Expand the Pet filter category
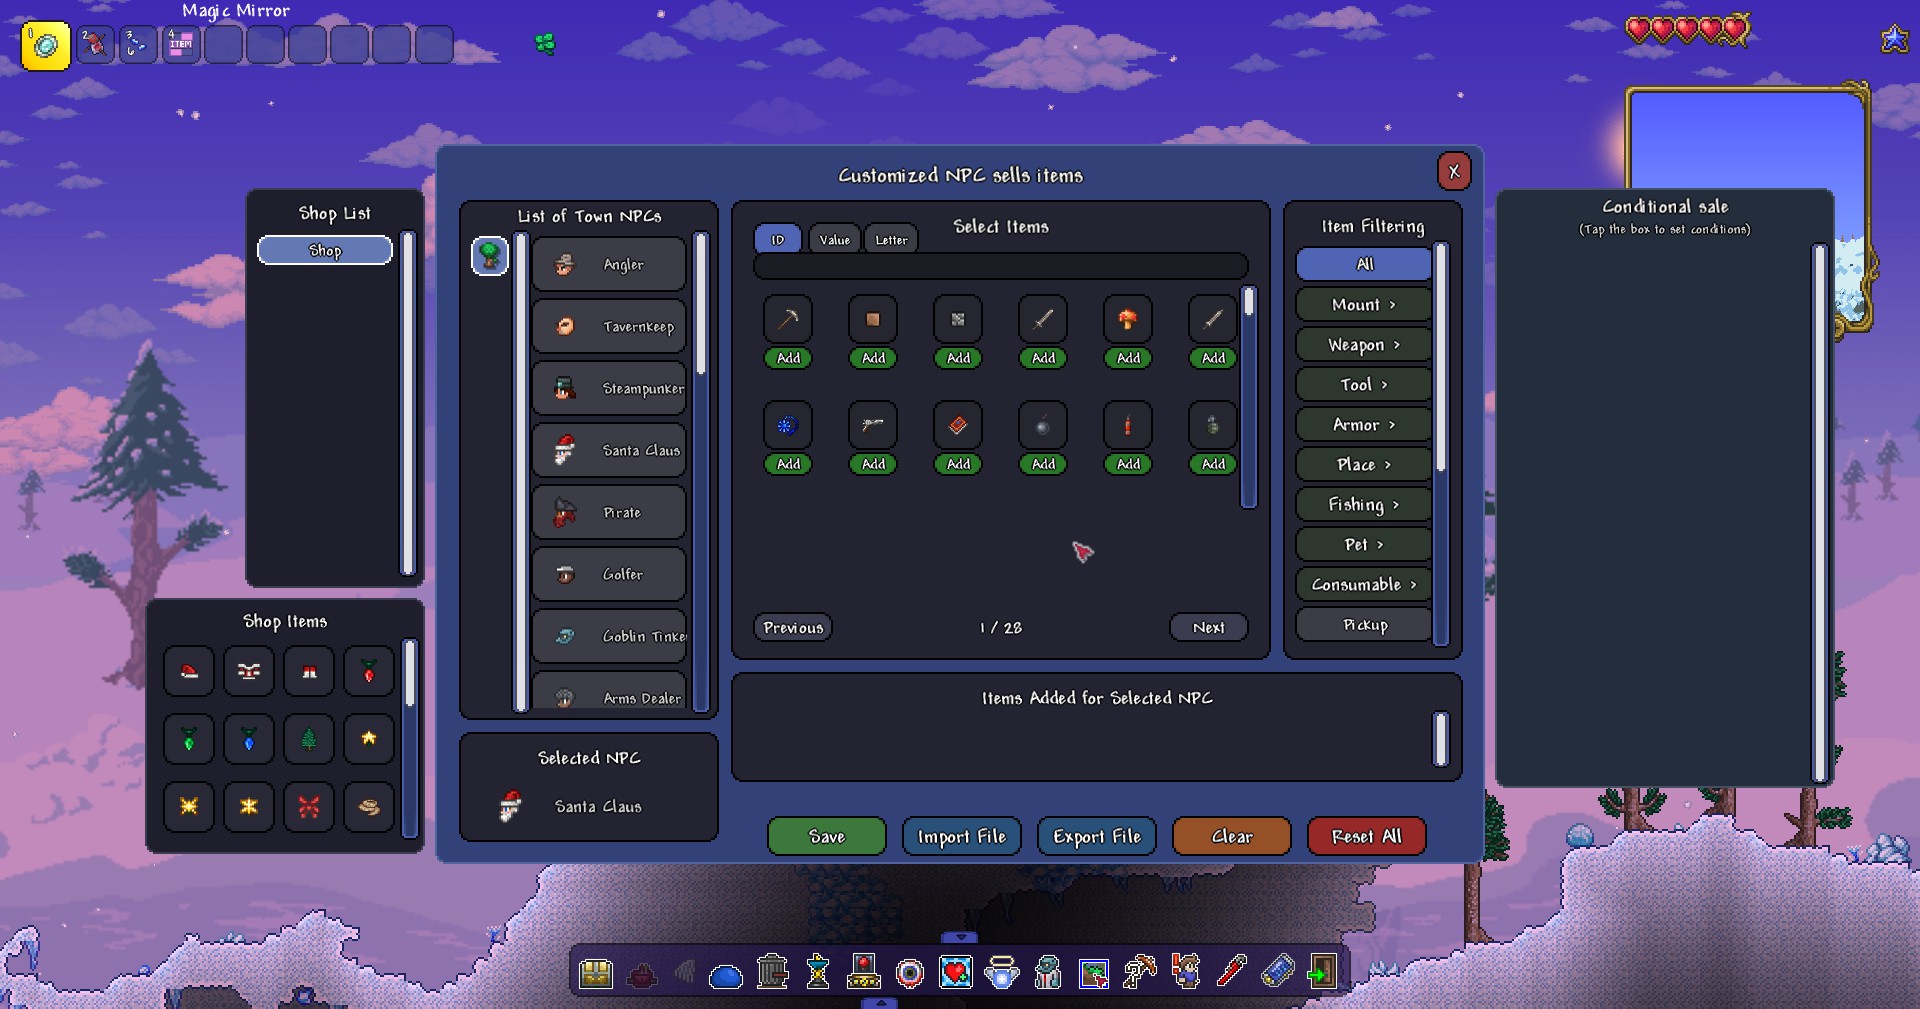This screenshot has width=1920, height=1009. point(1364,544)
